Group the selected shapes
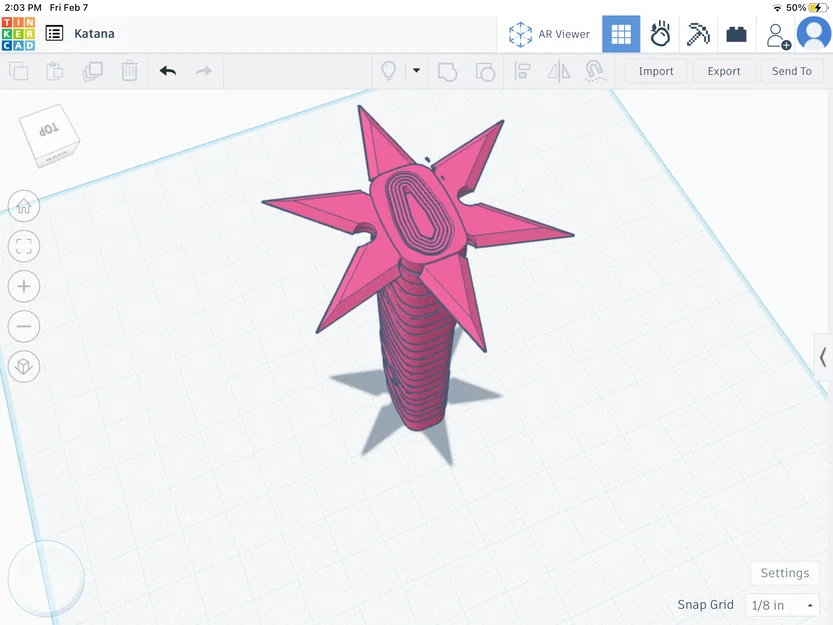Screen dimensions: 833x625 (447, 71)
